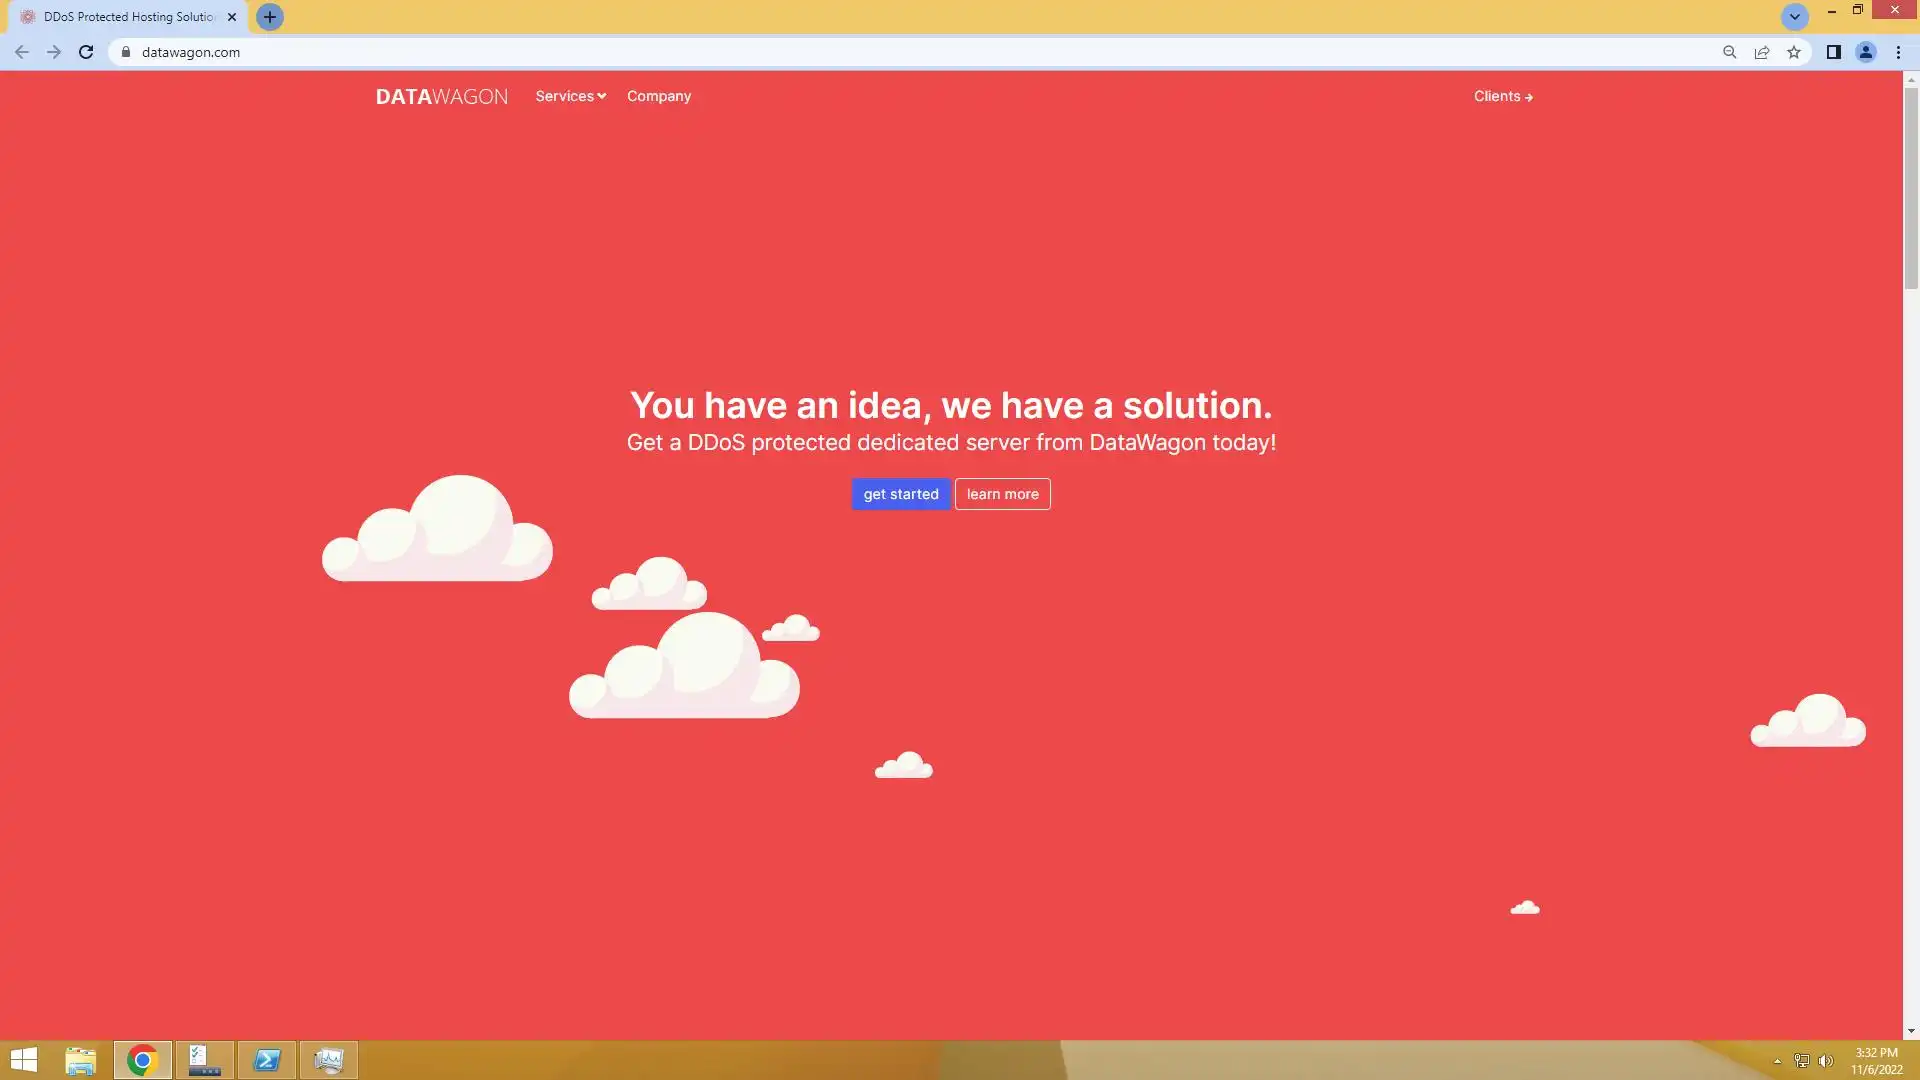
Task: Select the DDoS Protected Hosting tab
Action: pyautogui.click(x=128, y=17)
